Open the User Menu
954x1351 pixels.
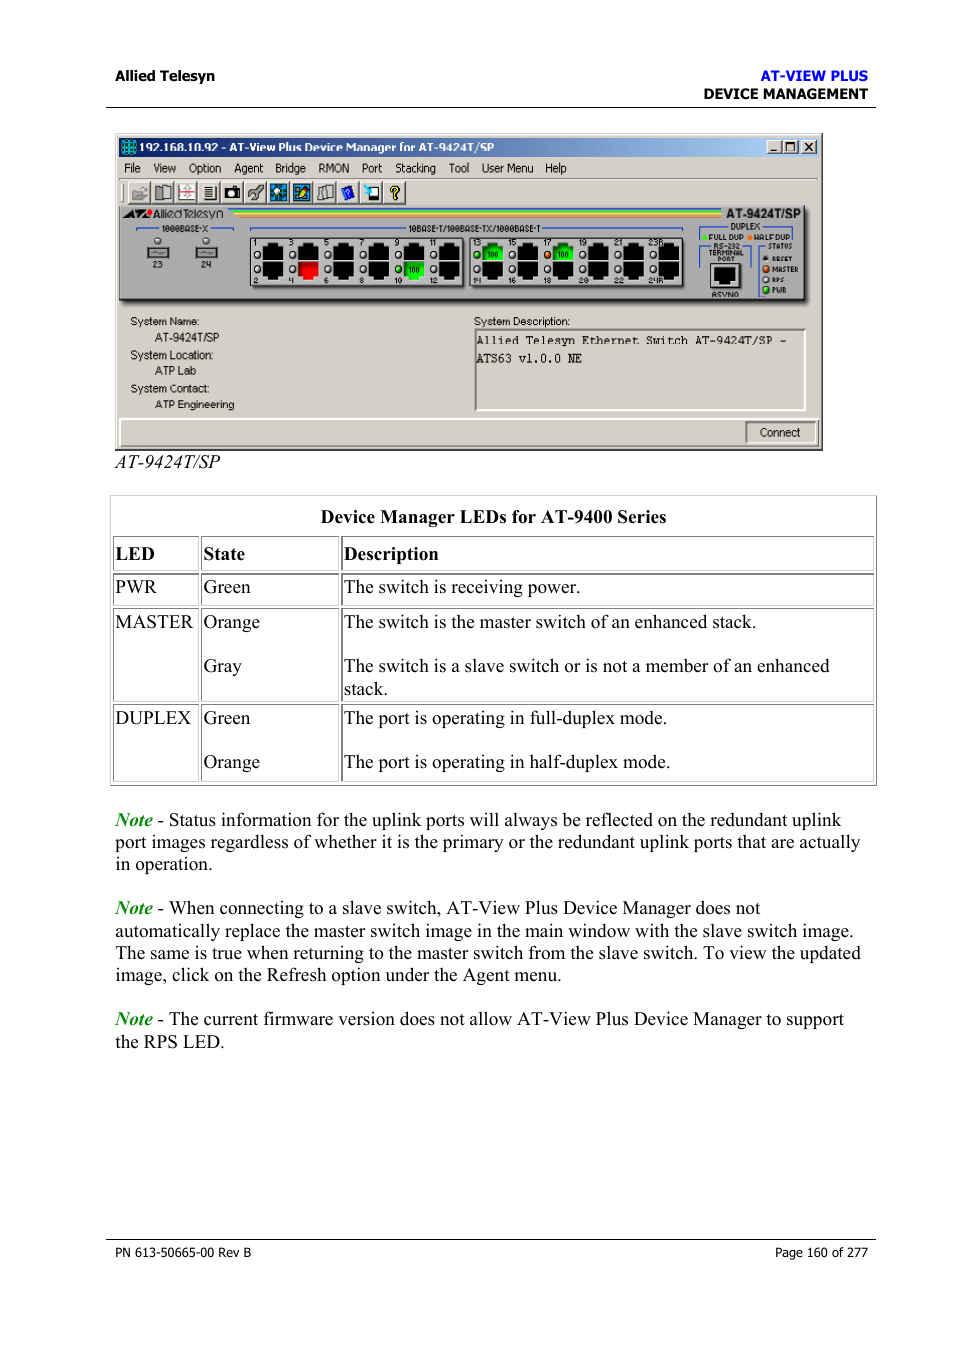coord(507,168)
